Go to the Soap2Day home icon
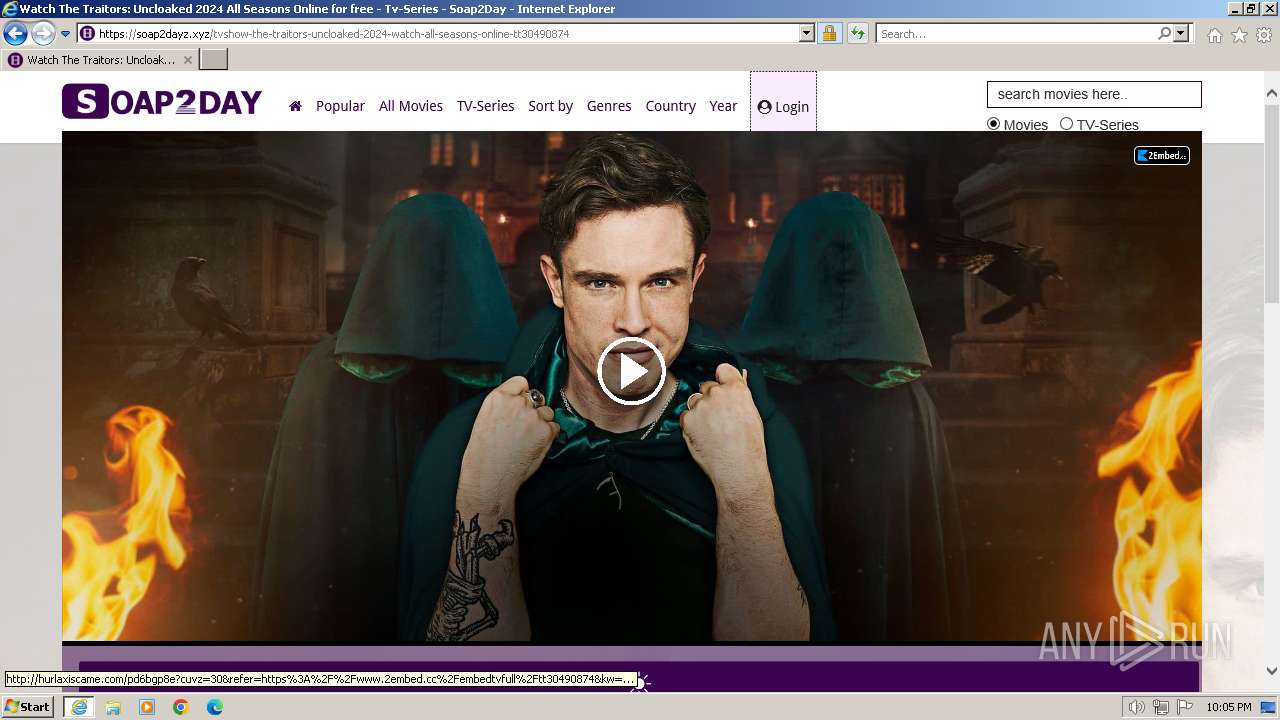 [295, 106]
